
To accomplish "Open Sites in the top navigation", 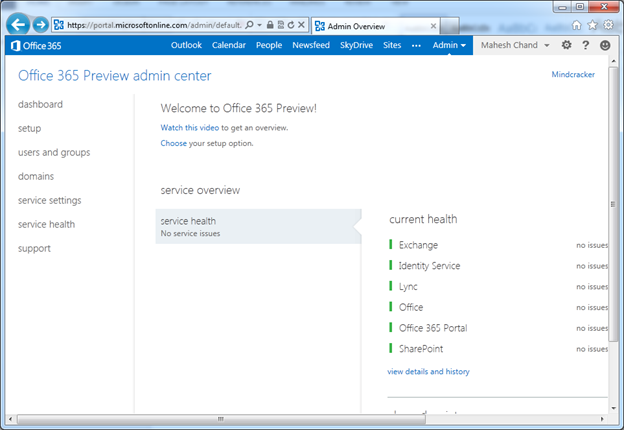I will pyautogui.click(x=392, y=45).
